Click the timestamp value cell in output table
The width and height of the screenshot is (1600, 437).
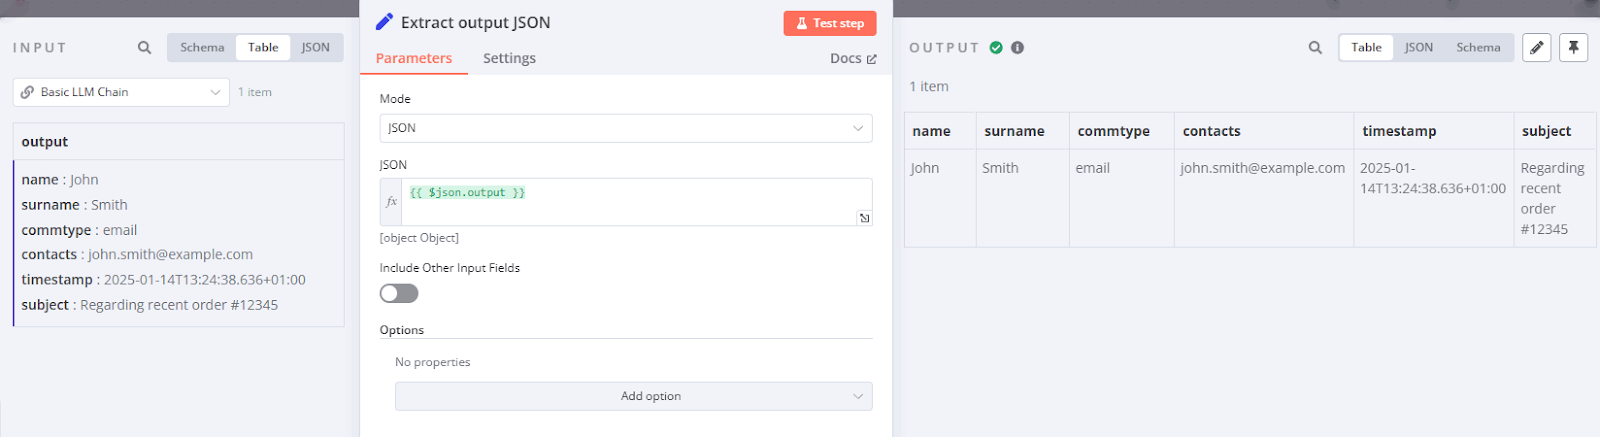pyautogui.click(x=1433, y=198)
